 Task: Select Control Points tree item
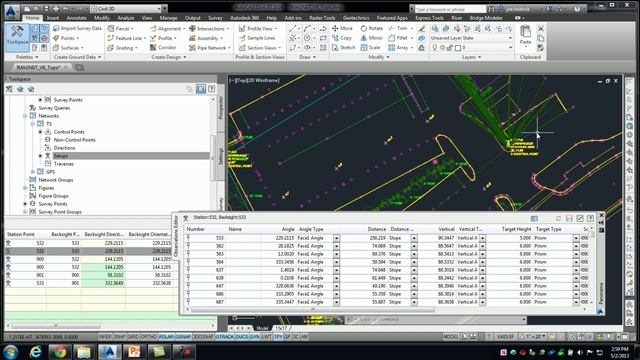(x=69, y=132)
